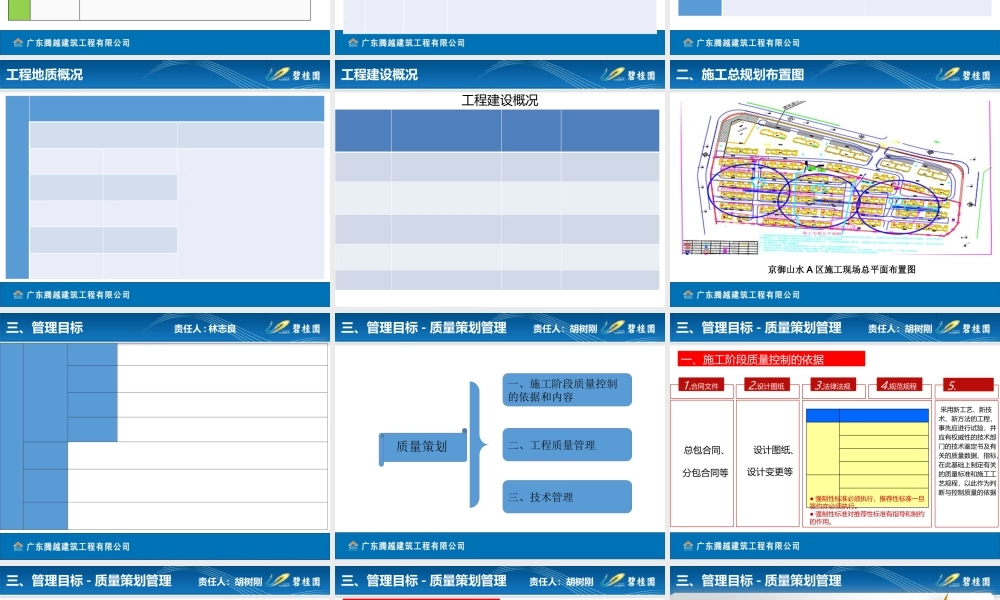Click the house icon in 施工总规划布置图 slide footer

688,295
